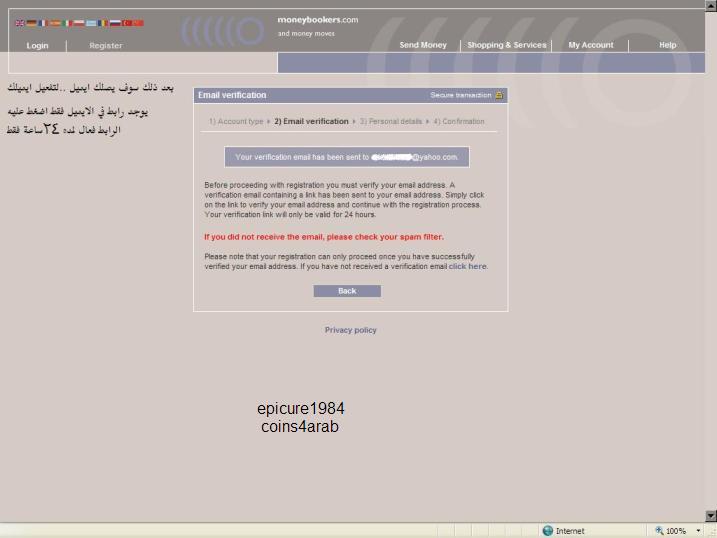Click the '3) Personal details' step
Viewport: 717px width, 538px height.
[x=391, y=122]
